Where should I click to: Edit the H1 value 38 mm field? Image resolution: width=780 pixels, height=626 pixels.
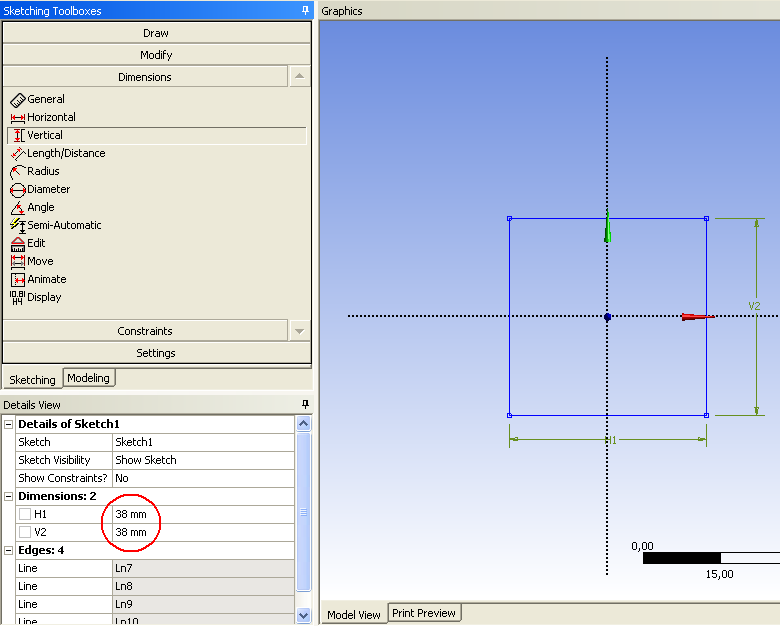click(203, 514)
